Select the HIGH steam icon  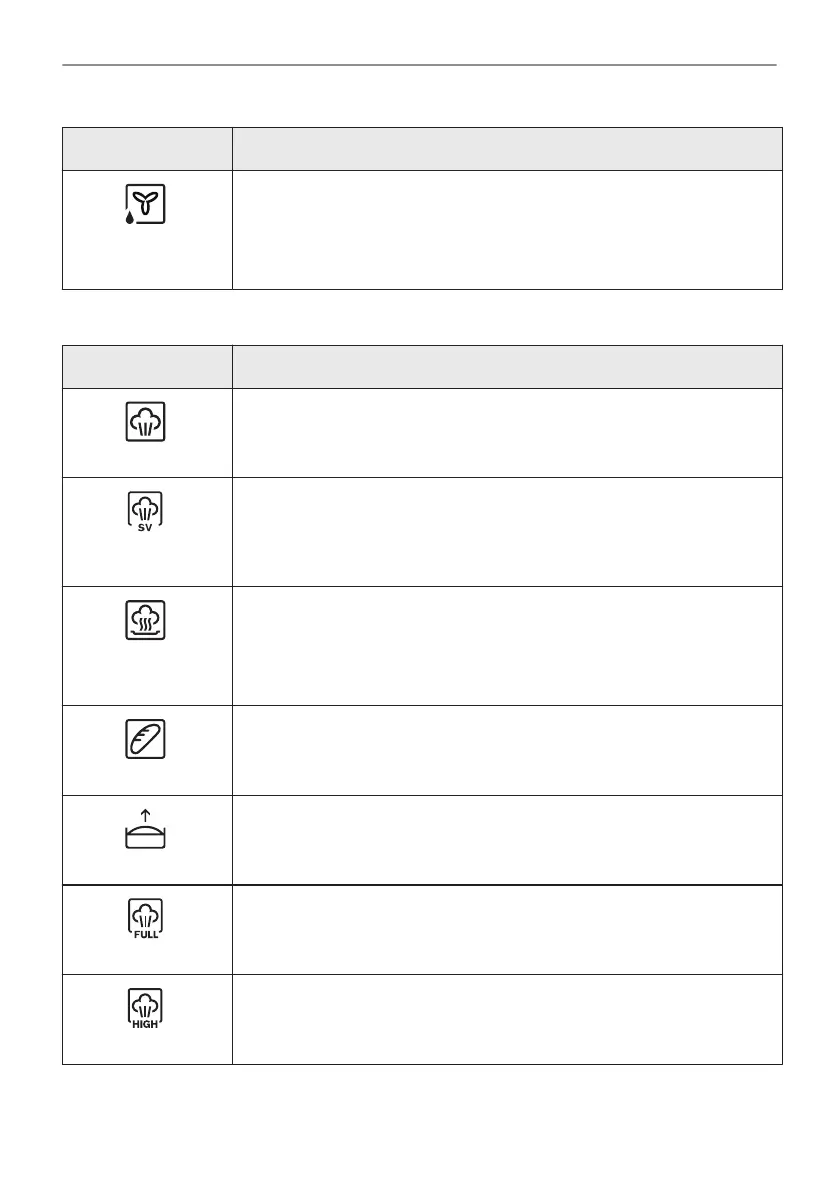click(x=146, y=1009)
